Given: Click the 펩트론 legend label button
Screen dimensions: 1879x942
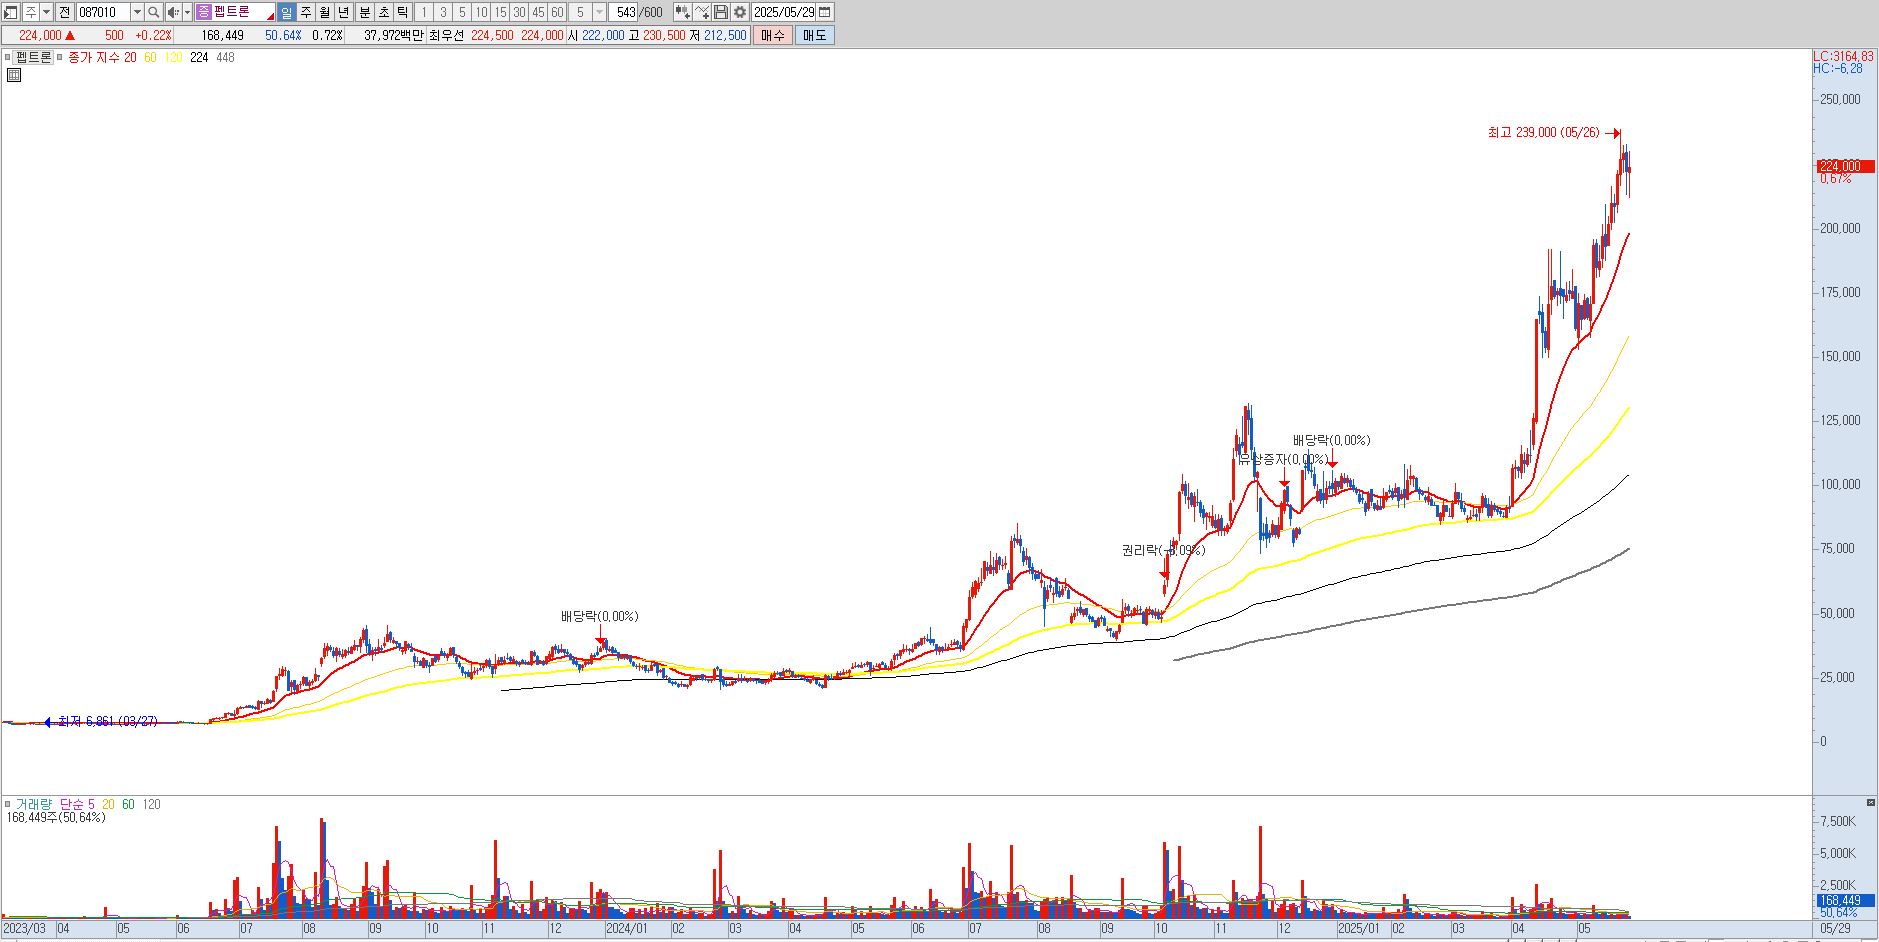Looking at the screenshot, I should 34,57.
